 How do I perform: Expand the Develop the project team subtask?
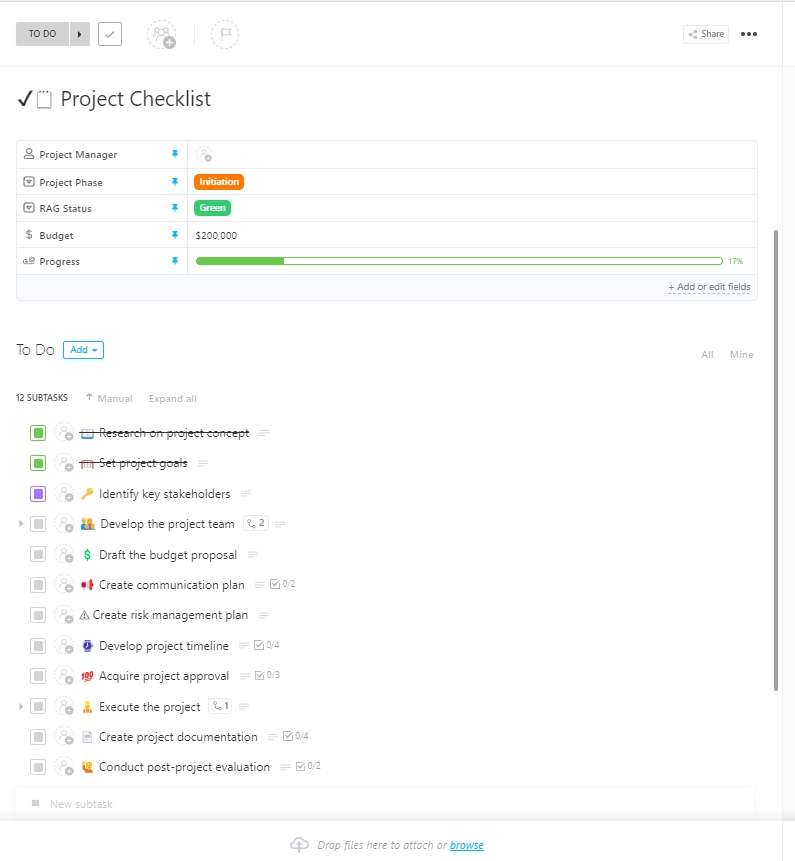pyautogui.click(x=22, y=524)
